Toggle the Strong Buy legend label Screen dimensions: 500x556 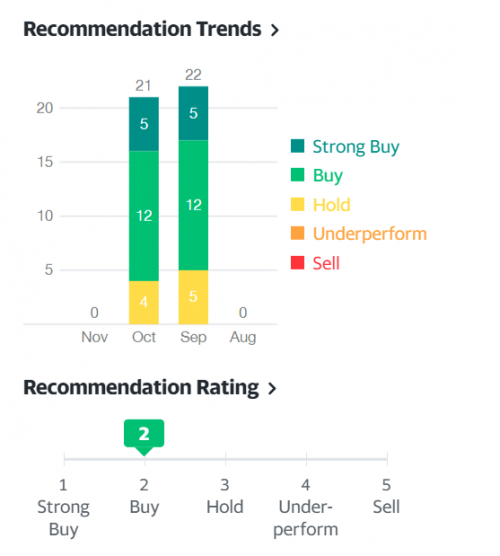pyautogui.click(x=356, y=147)
